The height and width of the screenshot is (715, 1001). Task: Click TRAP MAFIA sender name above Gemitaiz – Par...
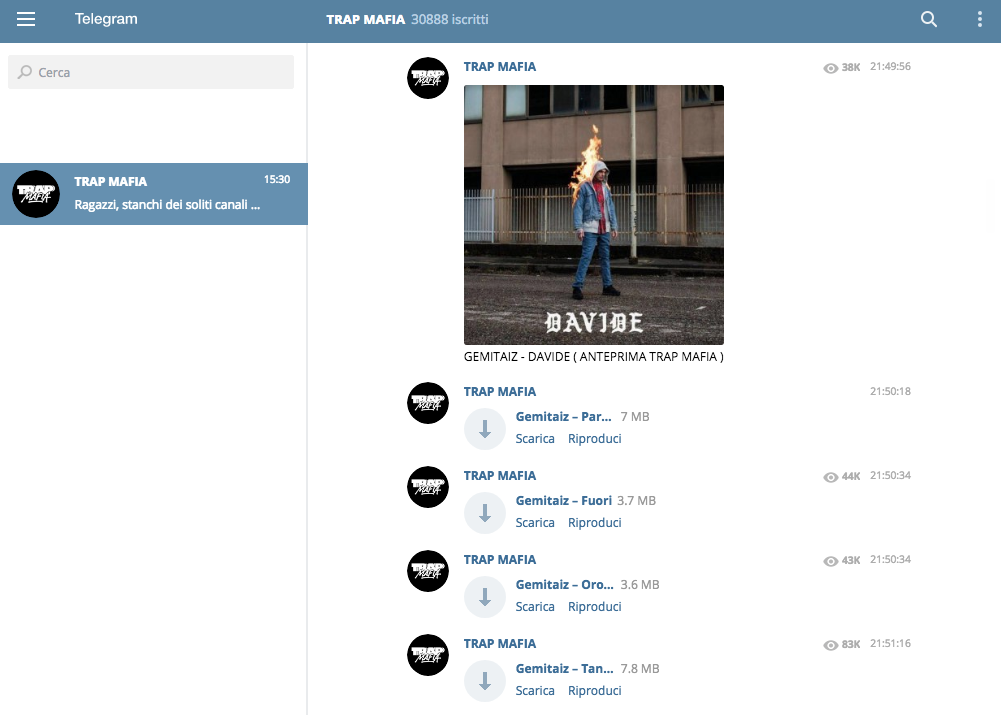pyautogui.click(x=500, y=392)
